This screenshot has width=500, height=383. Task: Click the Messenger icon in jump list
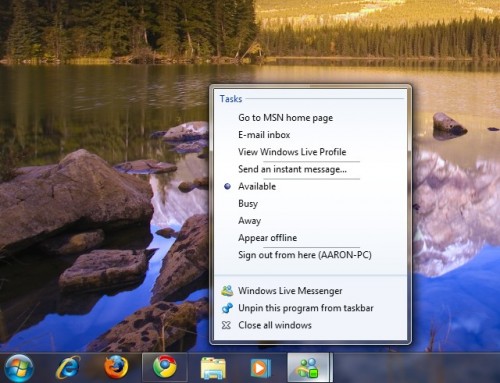(x=227, y=291)
